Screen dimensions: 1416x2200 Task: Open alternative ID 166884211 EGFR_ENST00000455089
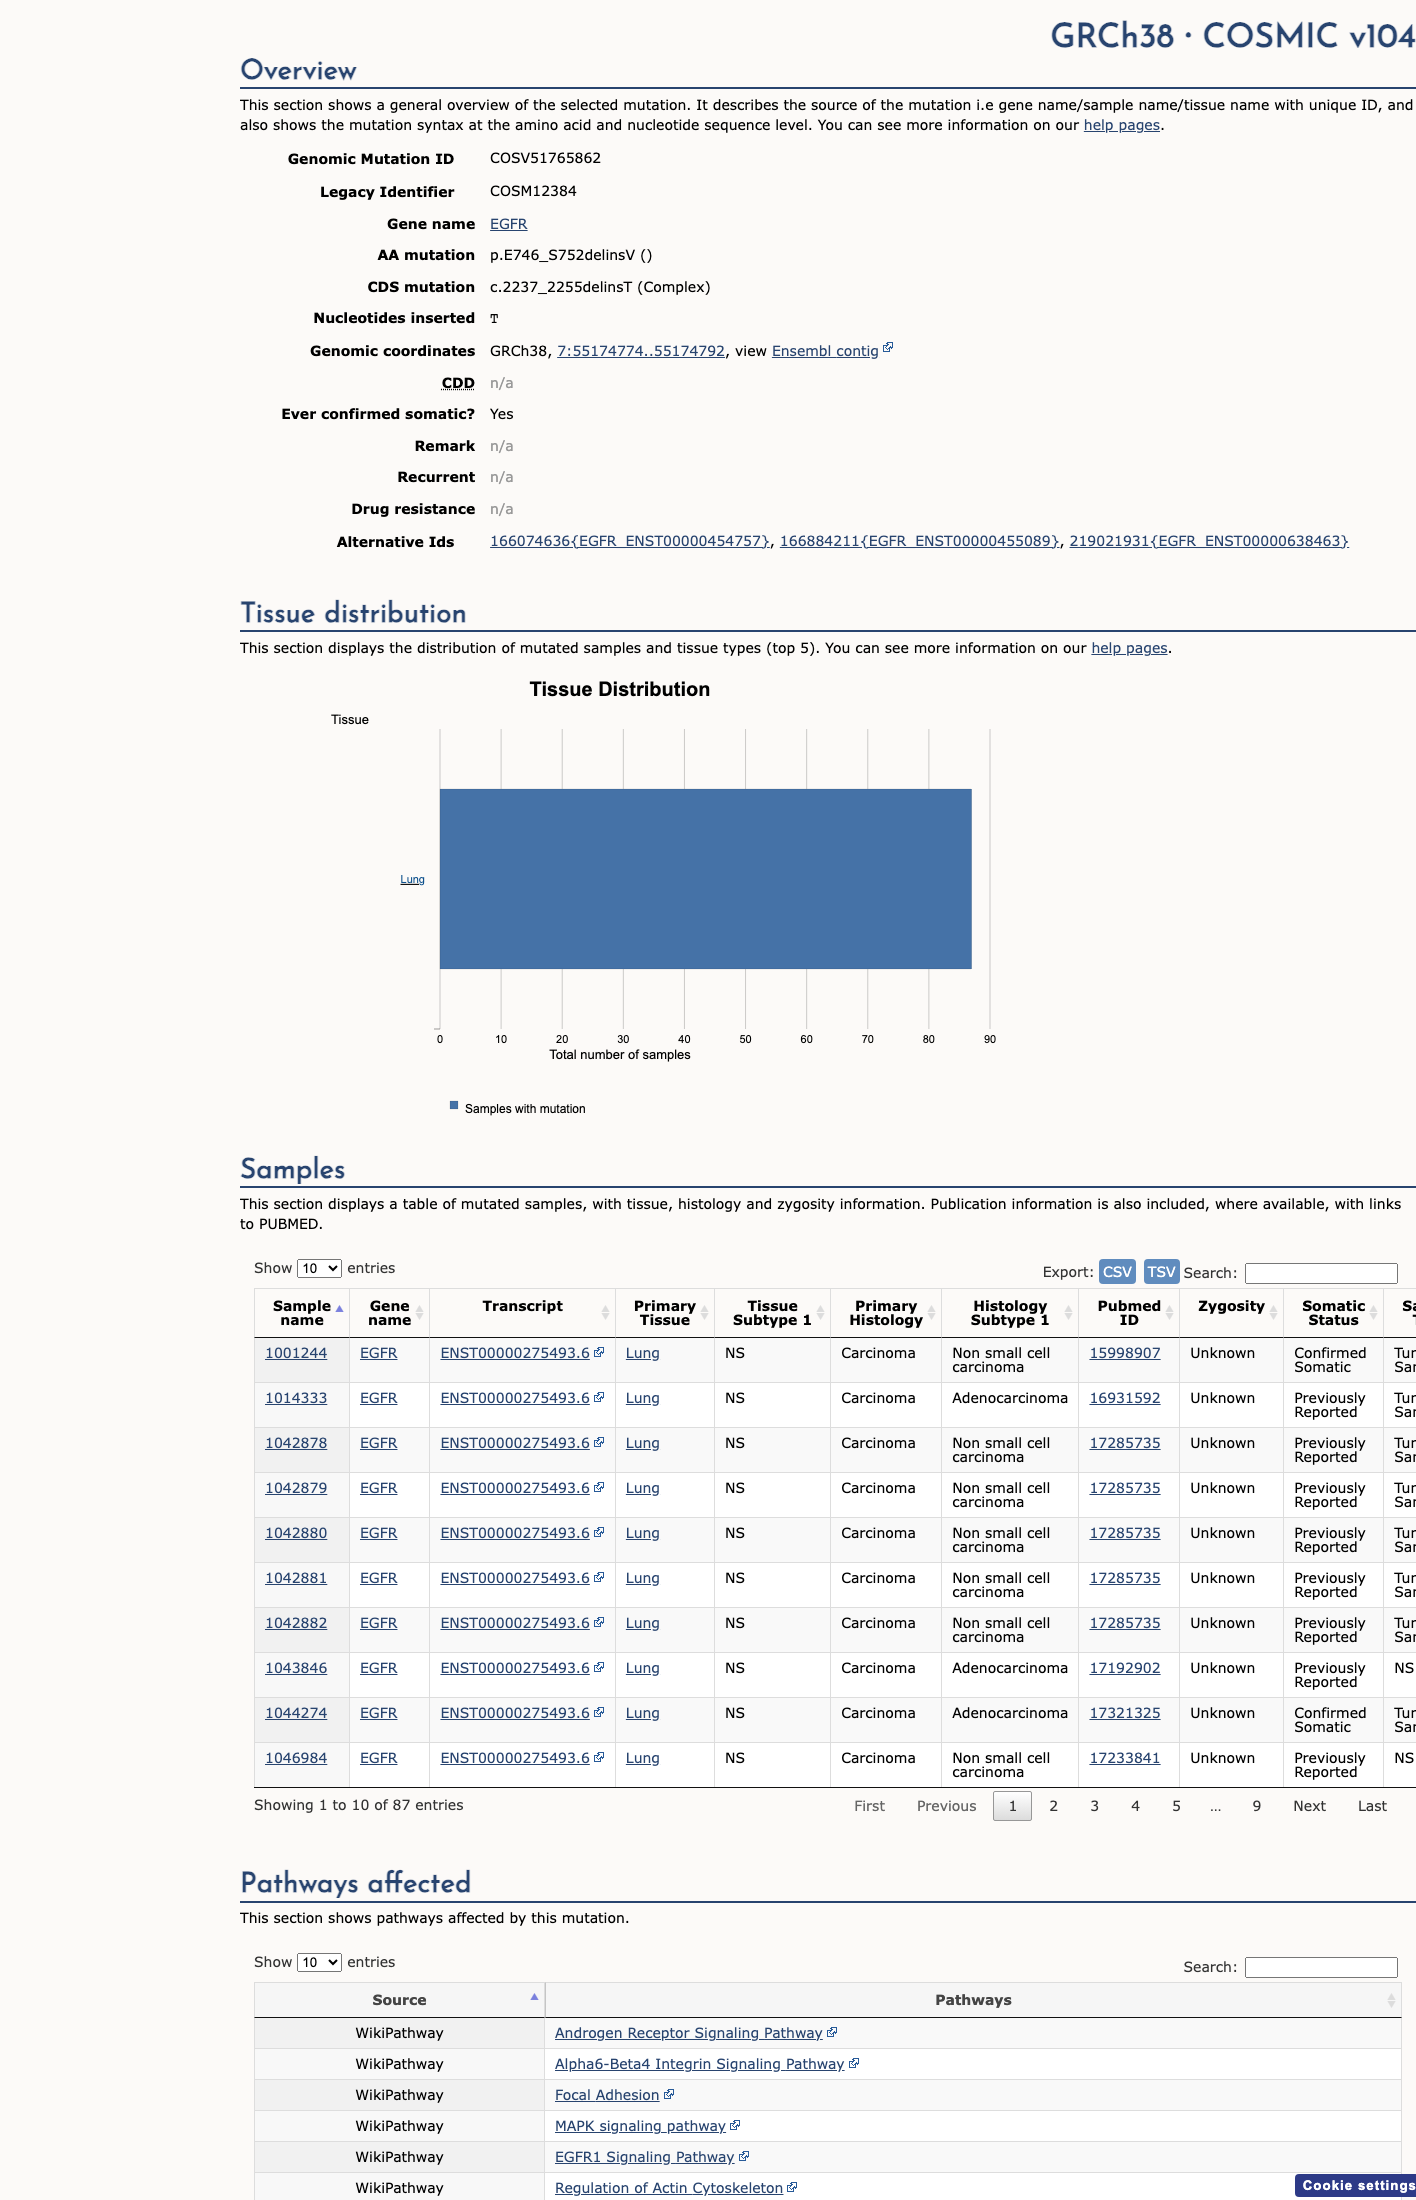(x=920, y=541)
